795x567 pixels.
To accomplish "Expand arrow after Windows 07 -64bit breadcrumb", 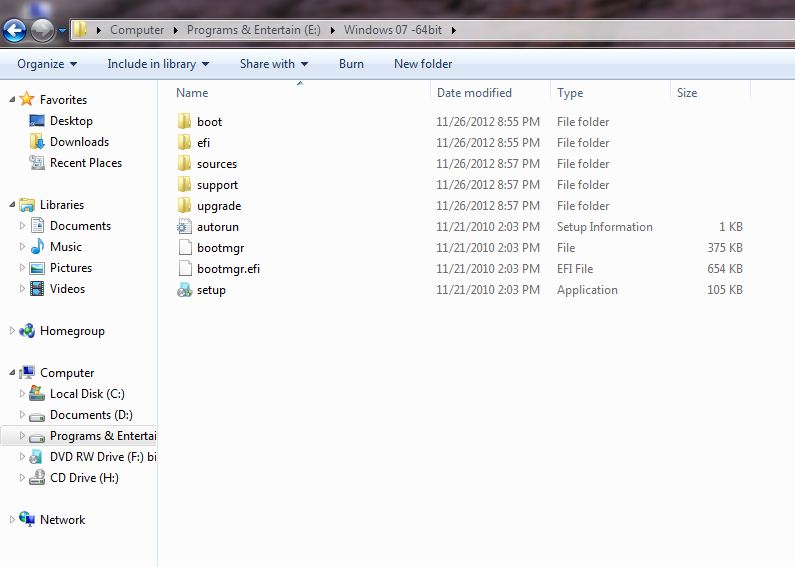I will [x=454, y=30].
